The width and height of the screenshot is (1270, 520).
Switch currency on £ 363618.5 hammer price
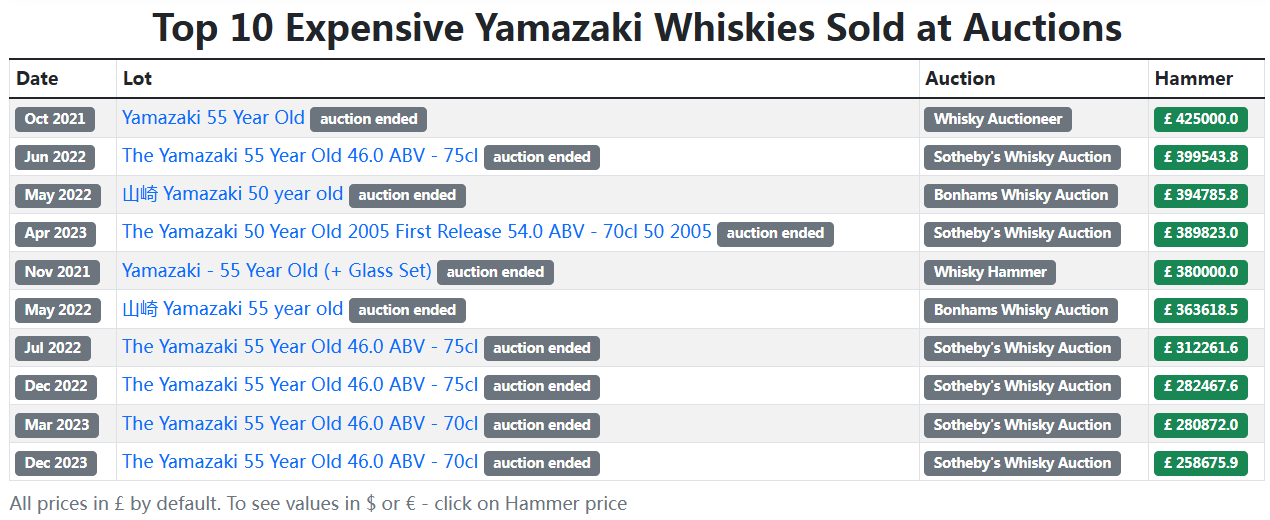pos(1200,310)
